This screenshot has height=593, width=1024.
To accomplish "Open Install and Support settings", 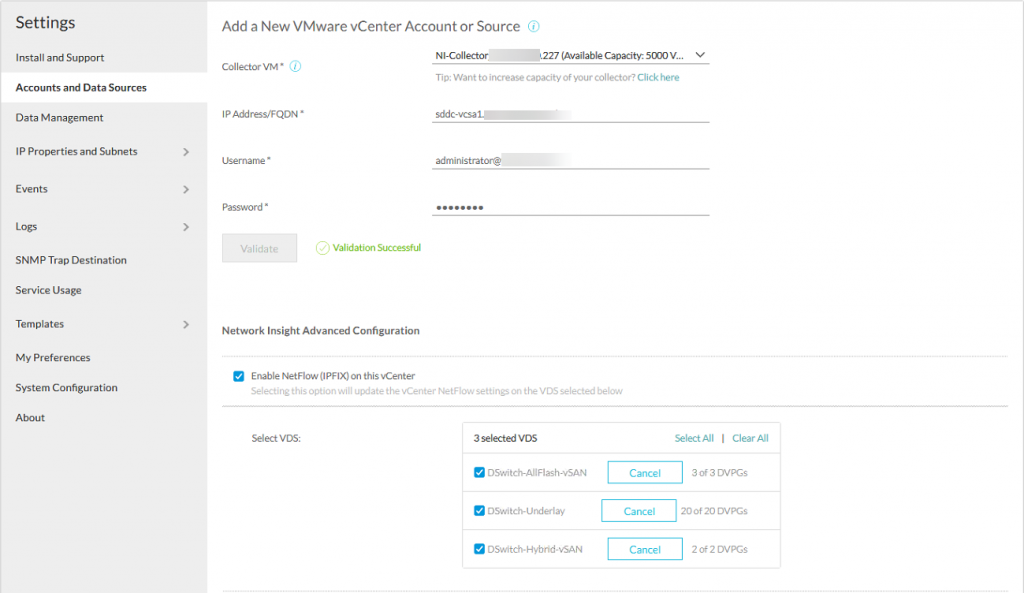I will 60,58.
